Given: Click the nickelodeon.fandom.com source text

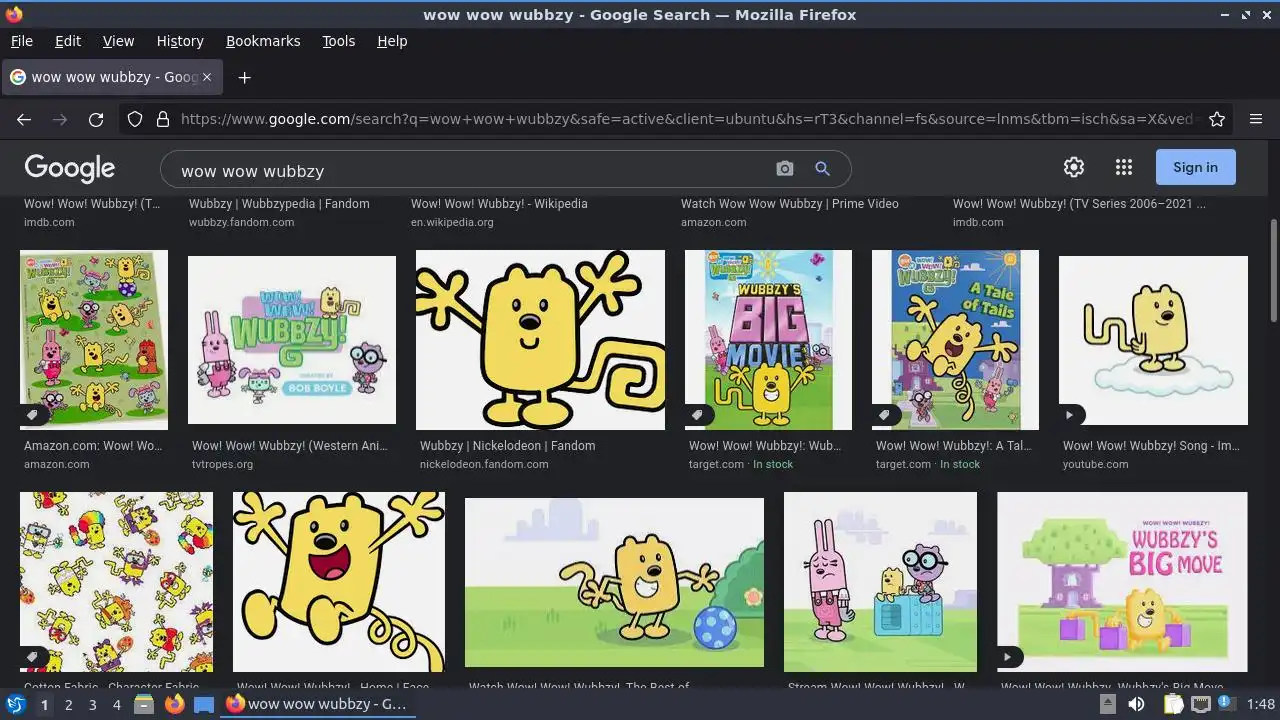Looking at the screenshot, I should [484, 464].
